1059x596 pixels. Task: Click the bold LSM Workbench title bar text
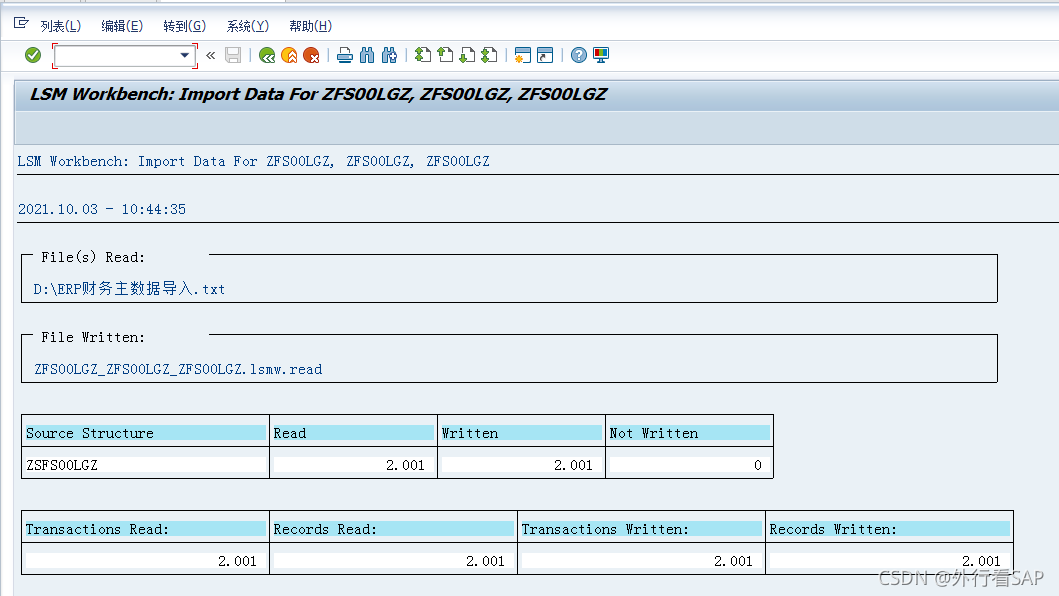pos(318,94)
